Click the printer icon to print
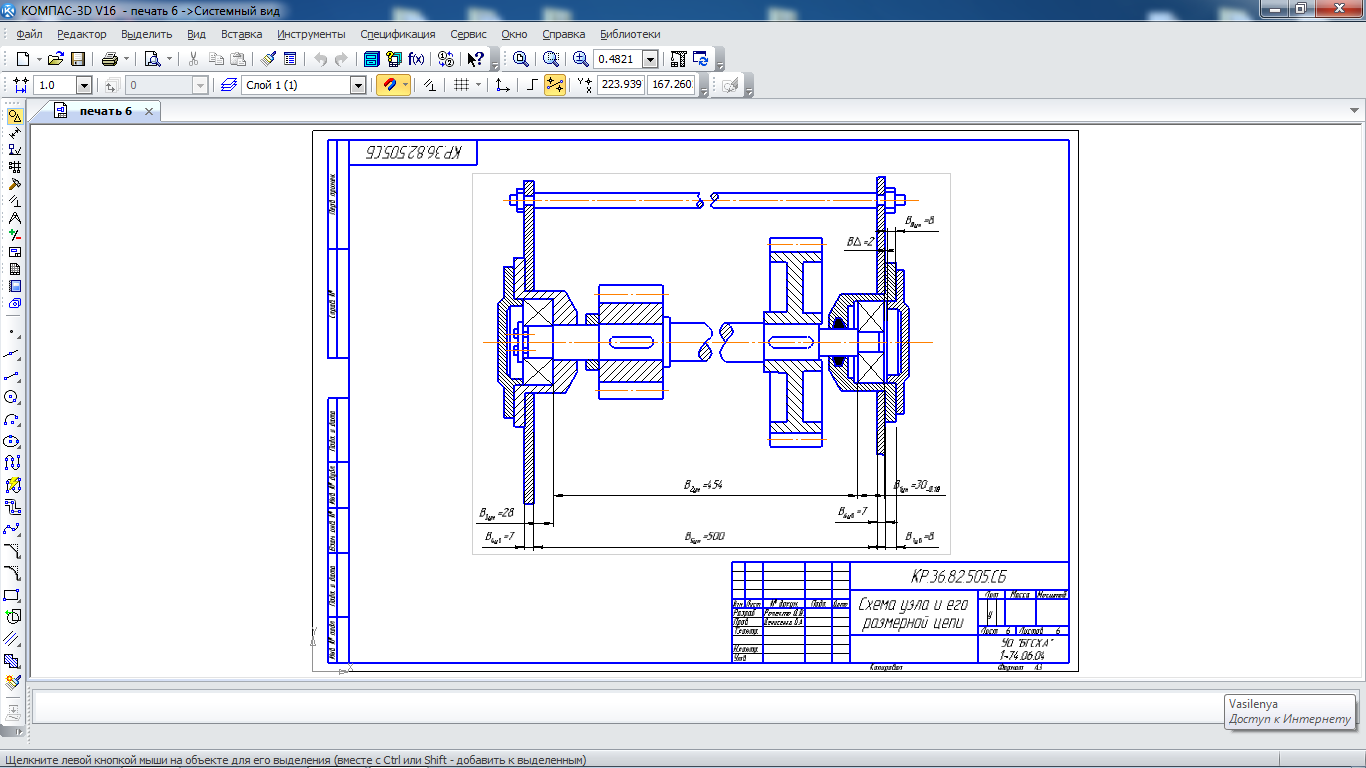The image size is (1366, 768). [110, 59]
